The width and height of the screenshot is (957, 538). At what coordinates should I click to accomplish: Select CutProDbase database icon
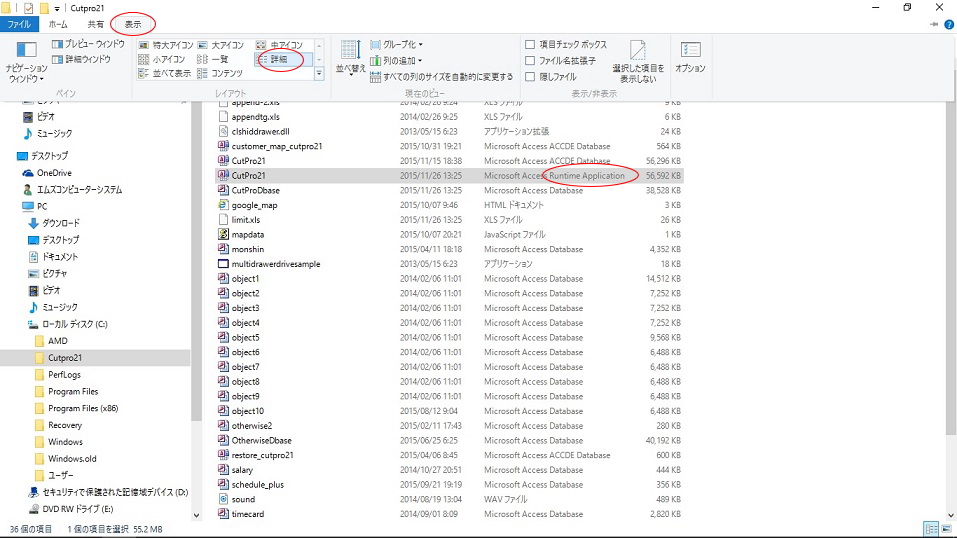pyautogui.click(x=223, y=190)
